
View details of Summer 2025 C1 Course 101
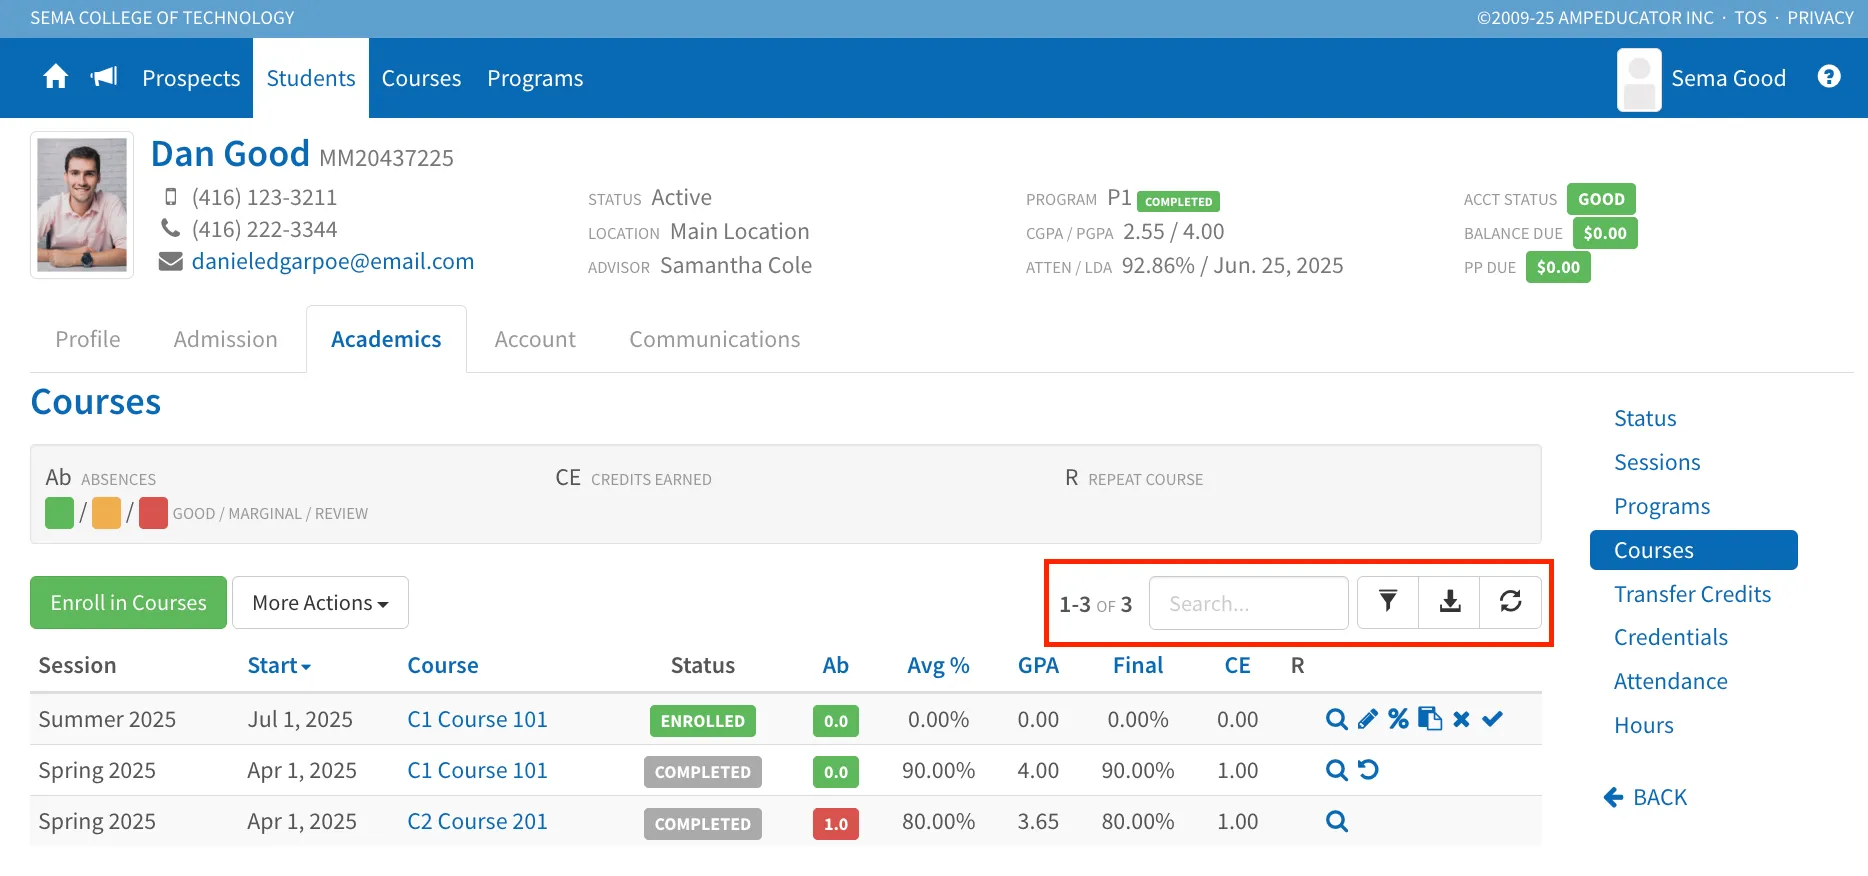pos(1336,719)
